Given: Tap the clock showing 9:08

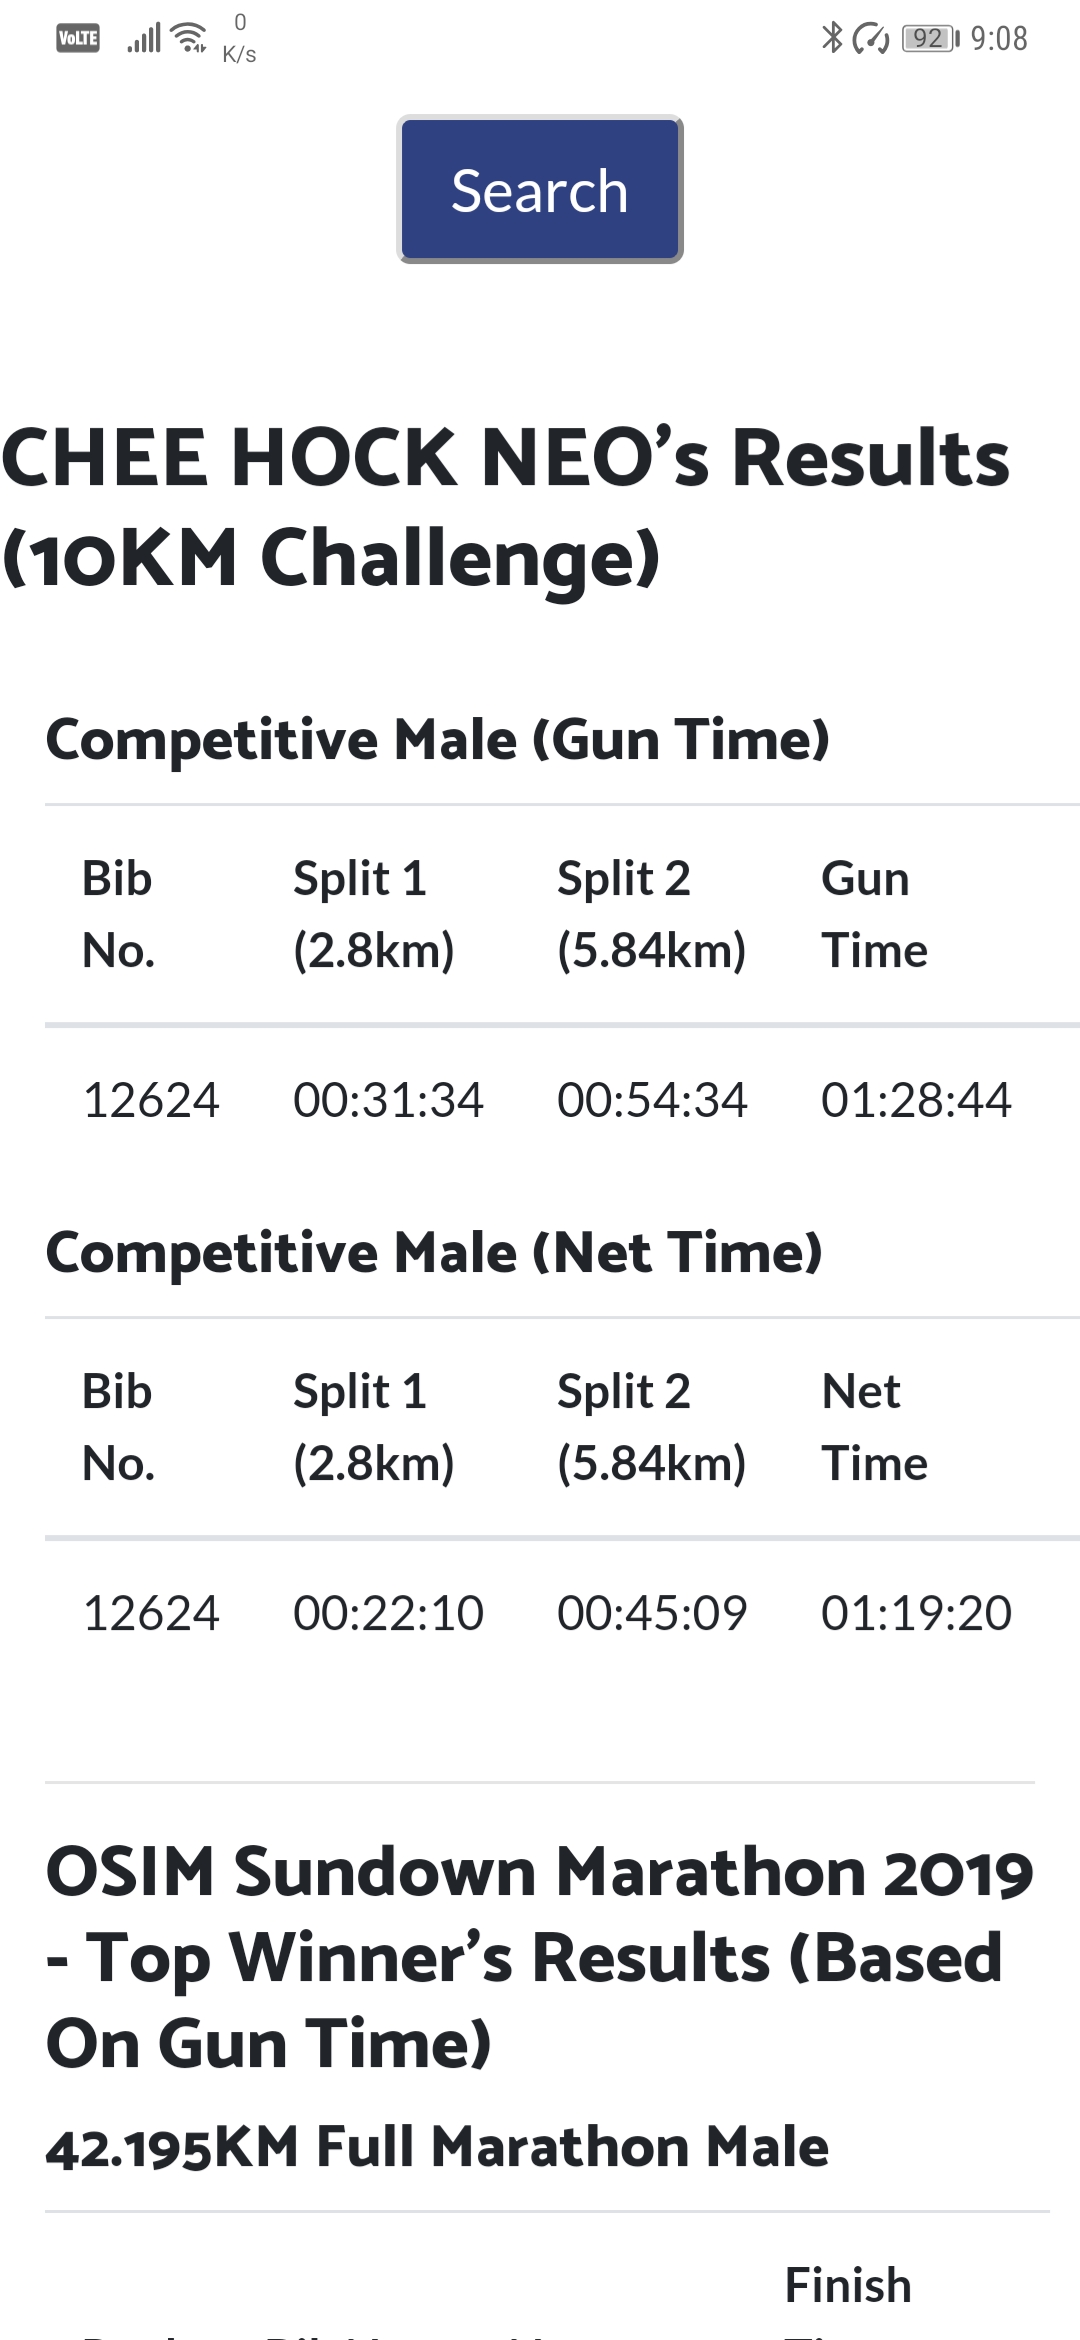Looking at the screenshot, I should [999, 38].
